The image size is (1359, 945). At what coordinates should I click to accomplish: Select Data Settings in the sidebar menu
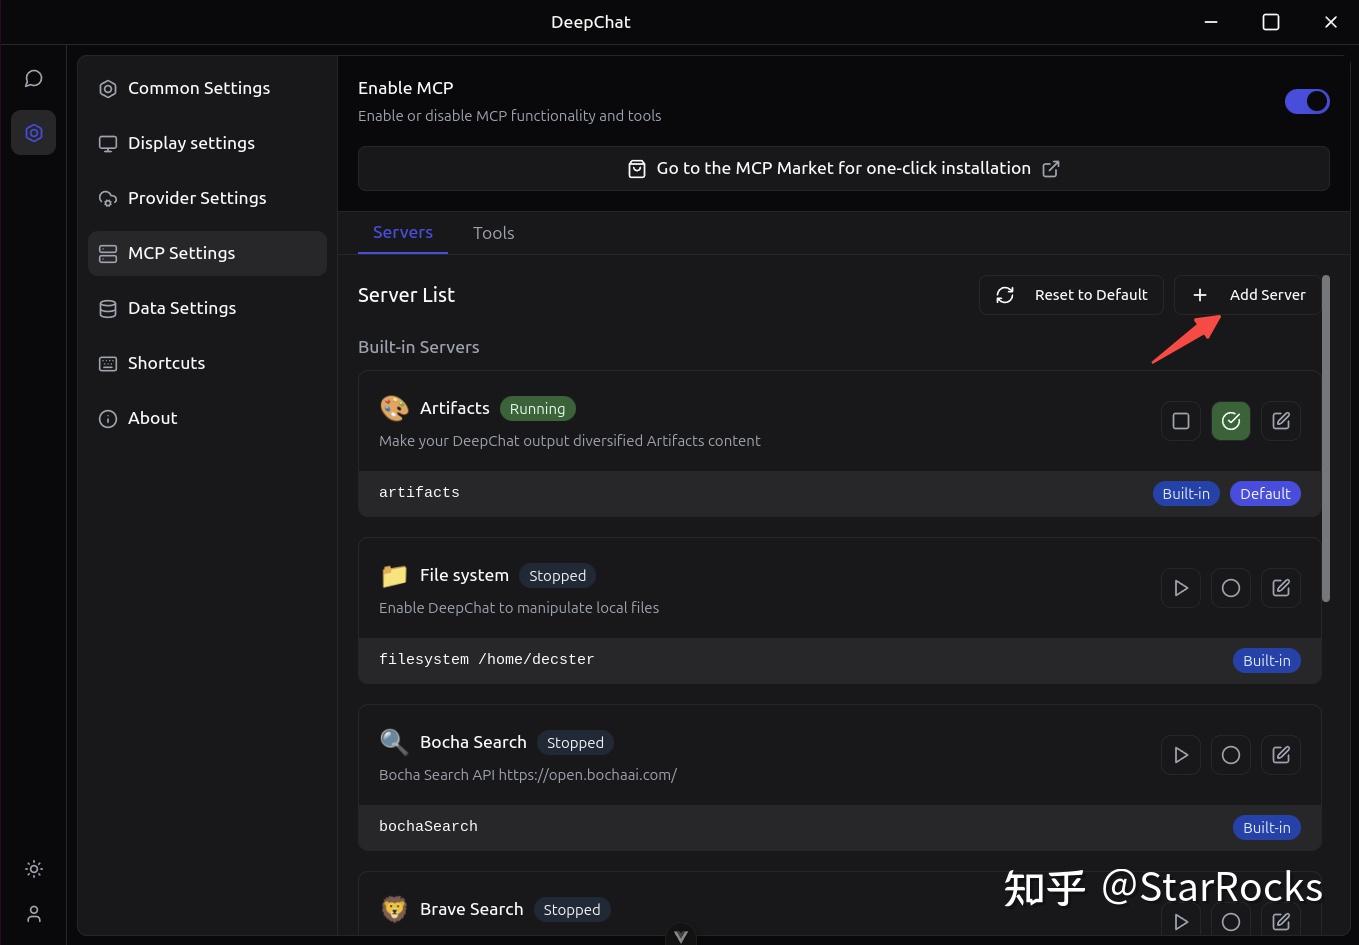tap(182, 307)
